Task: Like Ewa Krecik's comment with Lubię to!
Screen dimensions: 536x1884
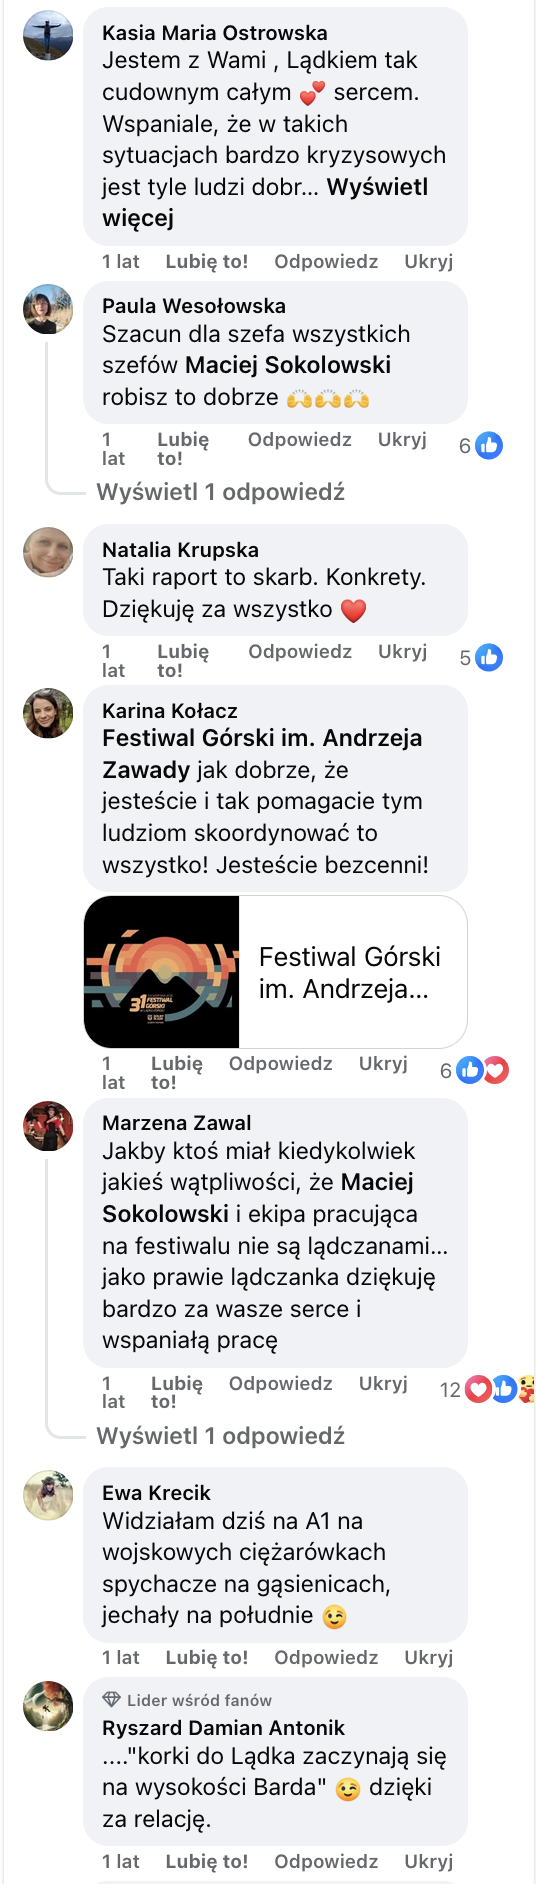Action: coord(207,1657)
